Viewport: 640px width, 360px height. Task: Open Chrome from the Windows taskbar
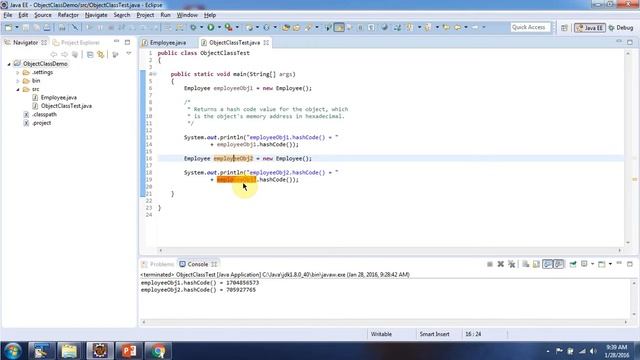click(158, 351)
